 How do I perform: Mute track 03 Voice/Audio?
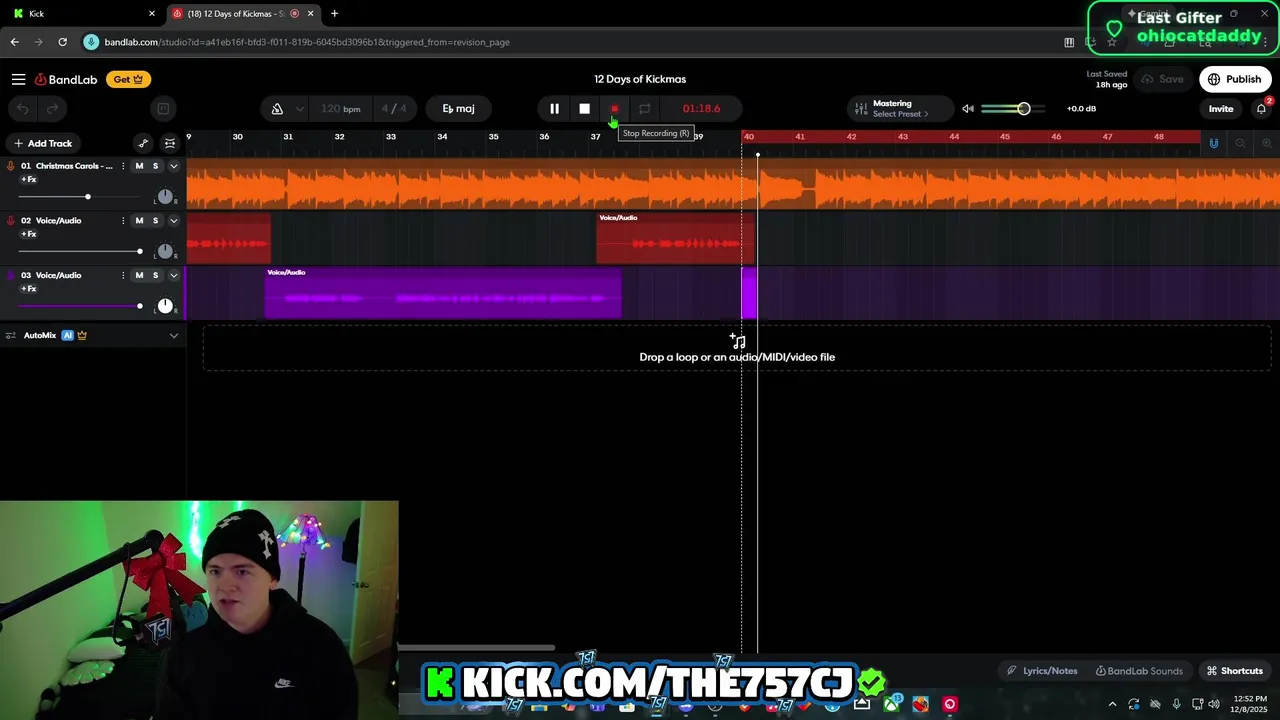(139, 275)
